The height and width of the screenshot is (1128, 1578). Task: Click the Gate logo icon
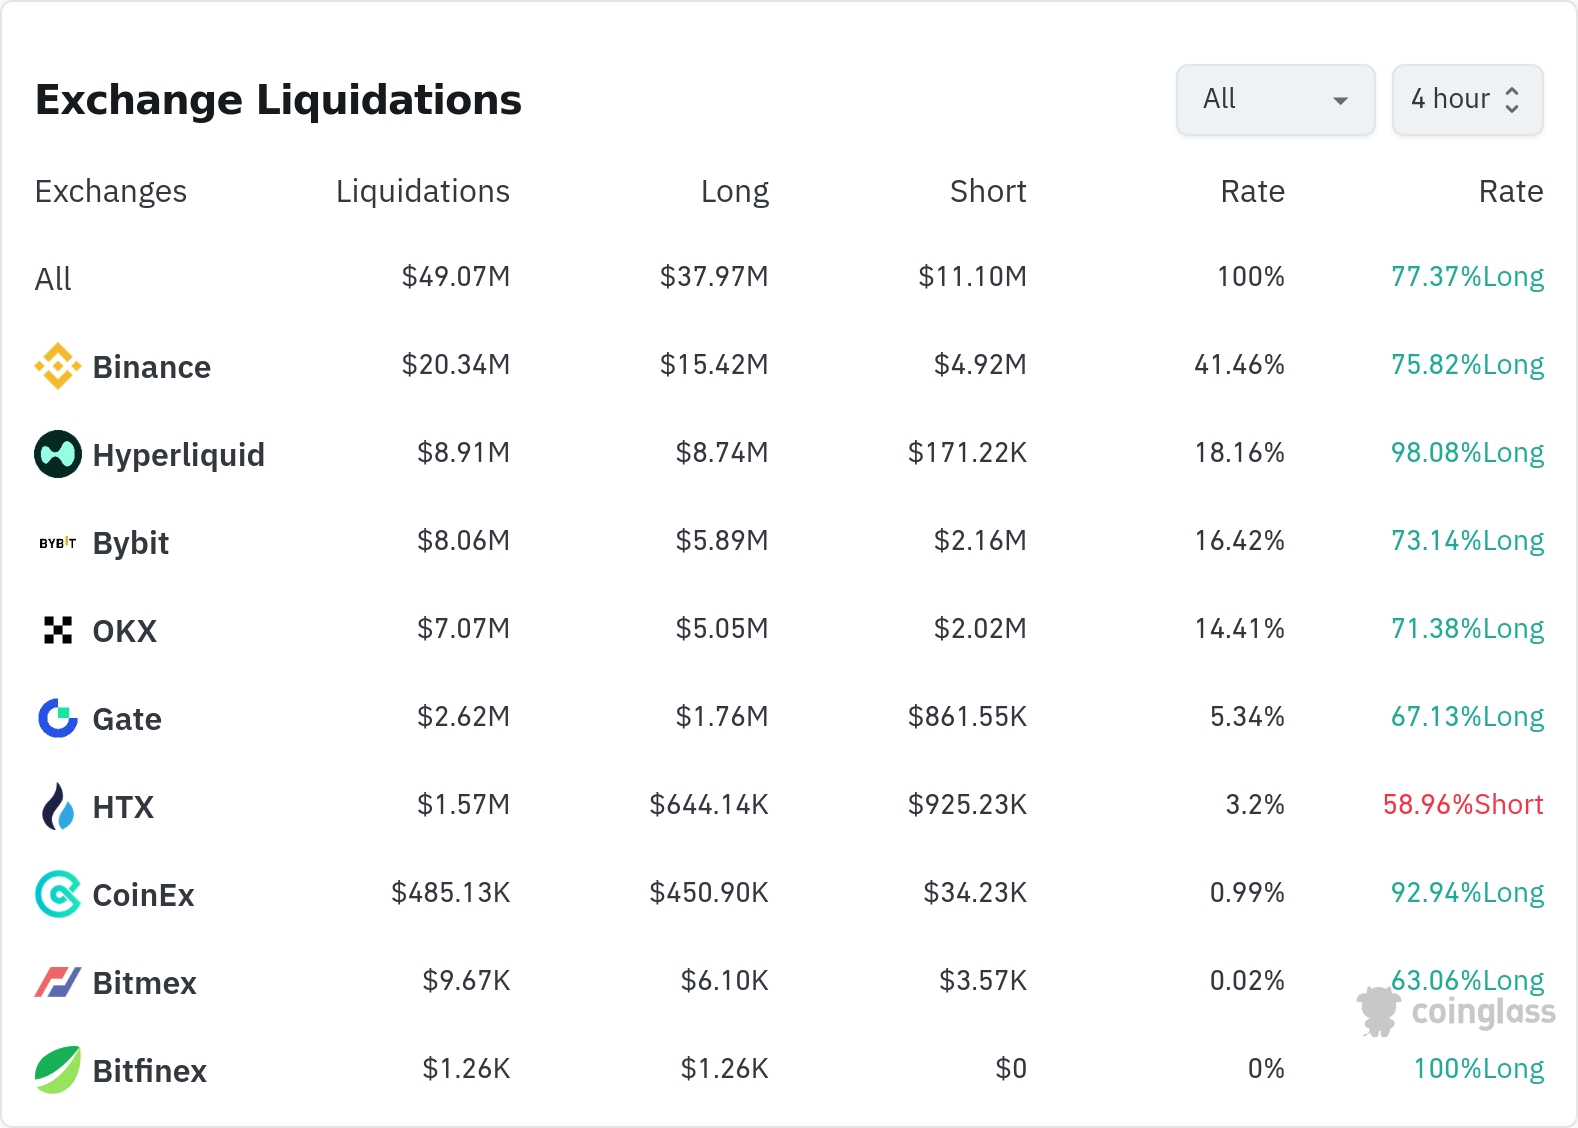(58, 718)
